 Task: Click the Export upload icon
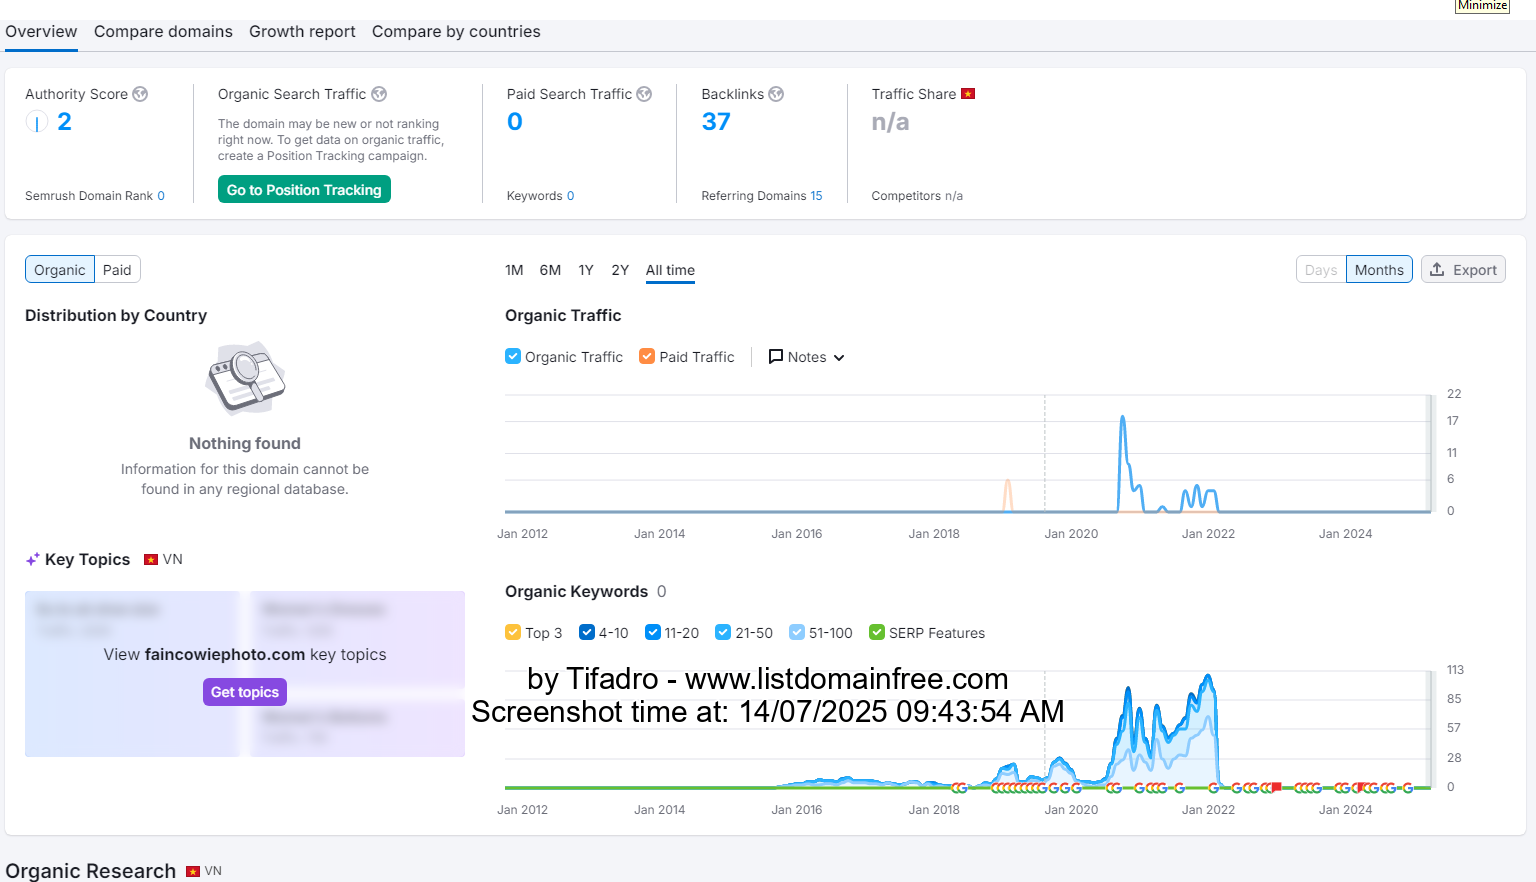(x=1437, y=270)
